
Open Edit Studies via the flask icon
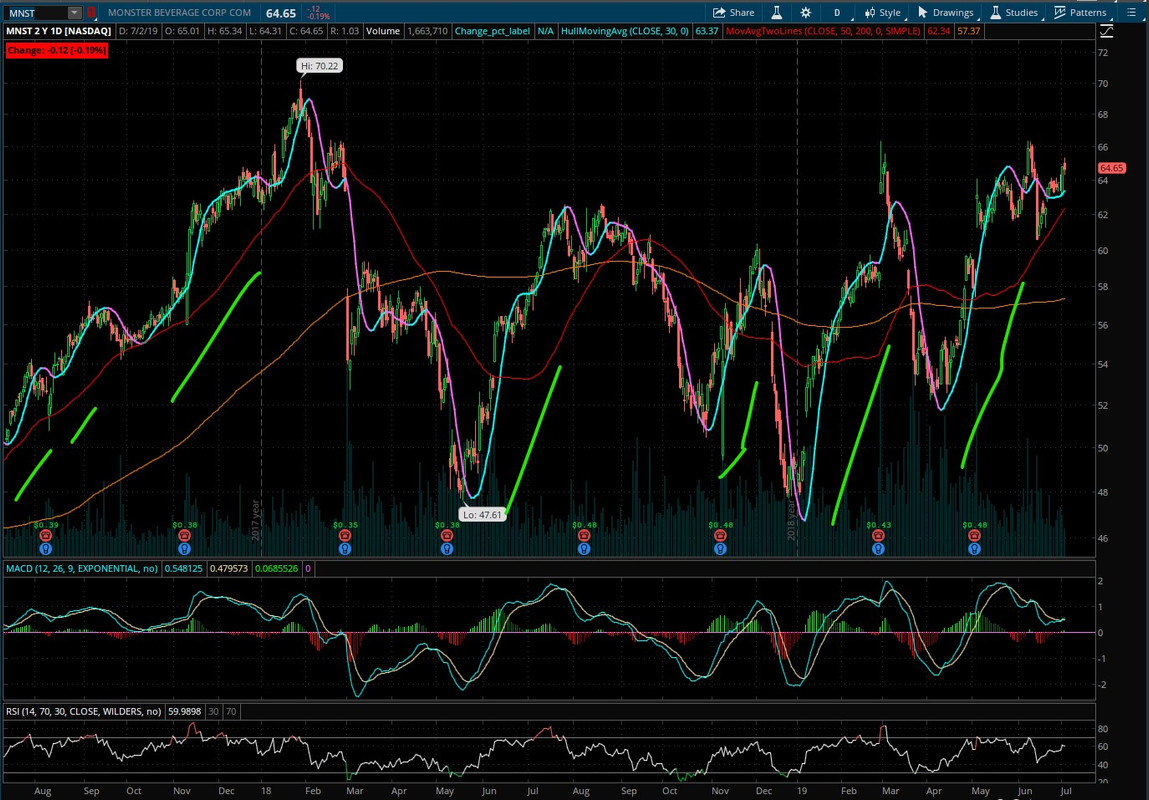pyautogui.click(x=776, y=12)
